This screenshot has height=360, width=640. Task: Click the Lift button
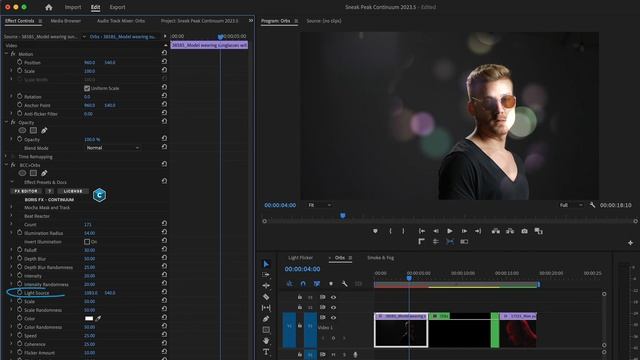(x=496, y=231)
